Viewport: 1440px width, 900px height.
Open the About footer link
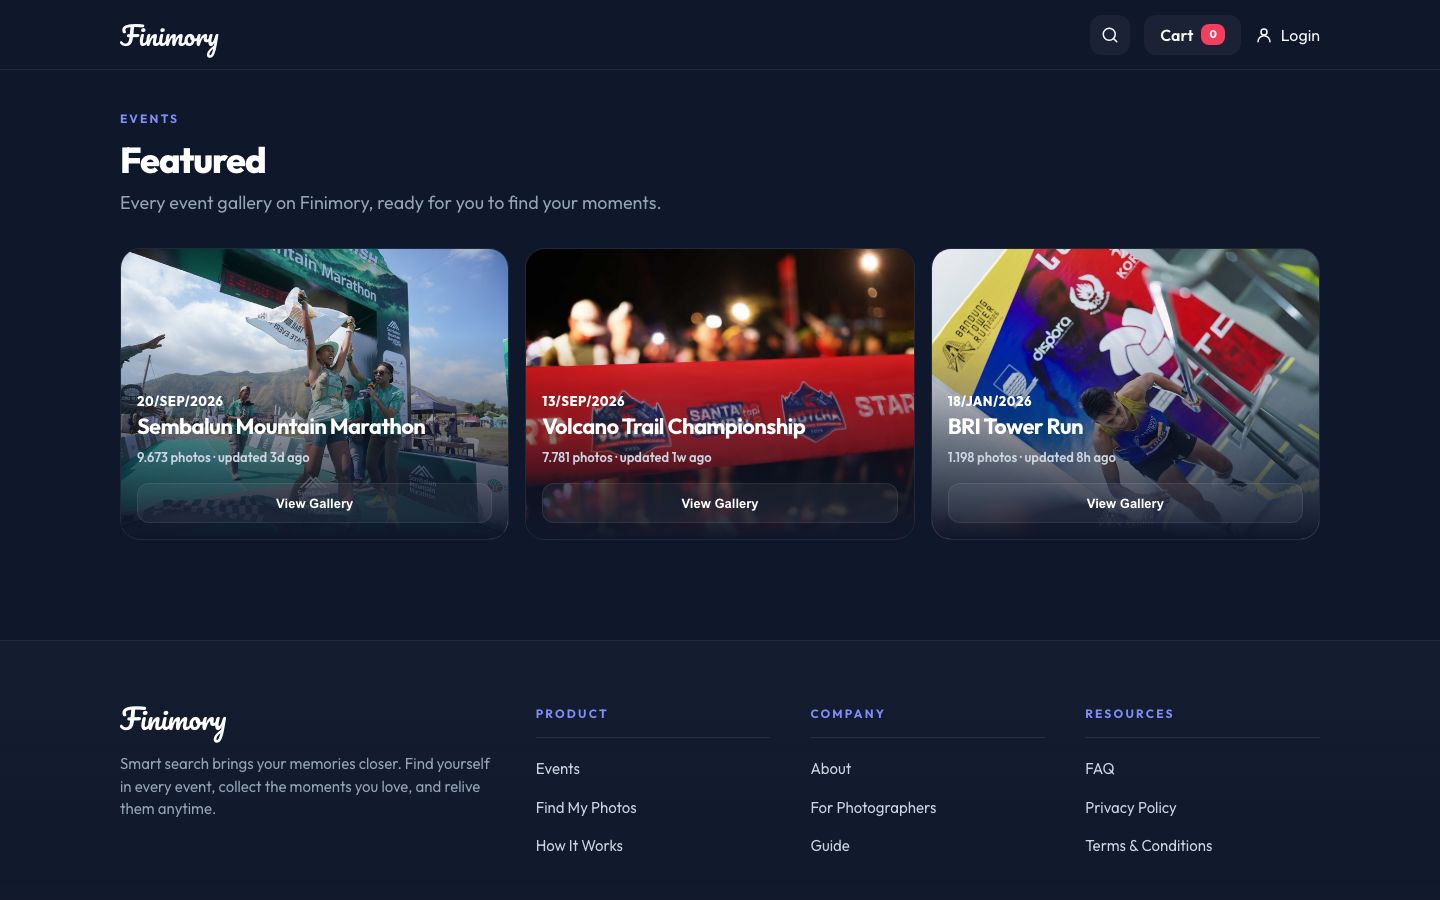pos(831,769)
